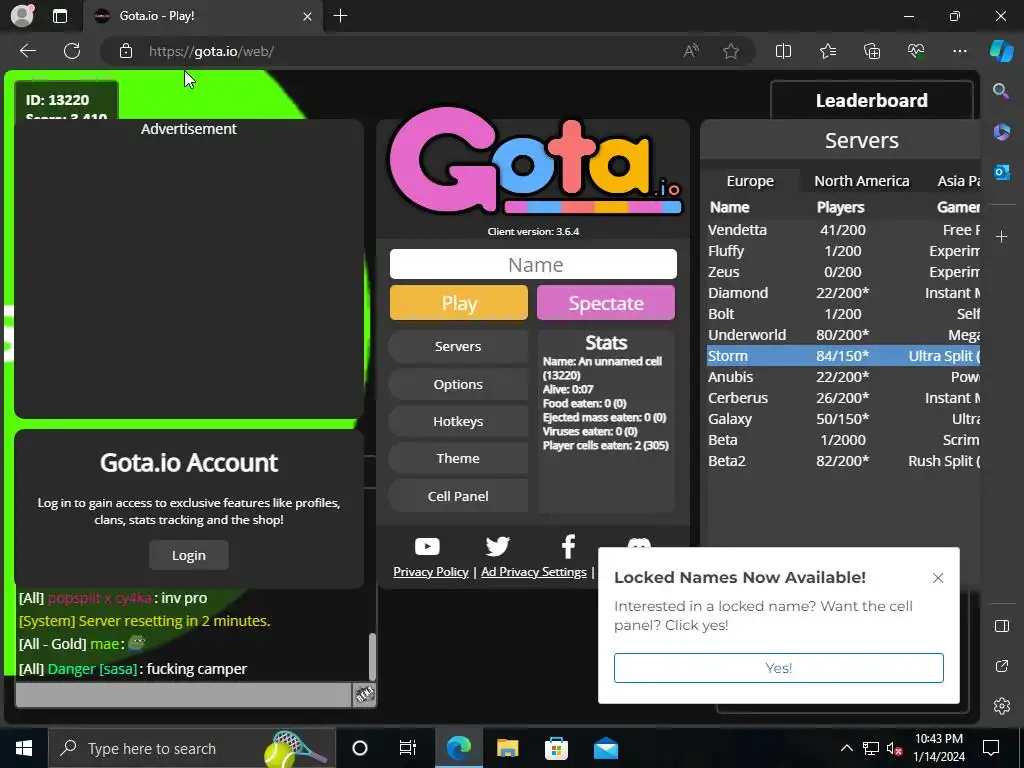Screen dimensions: 1024x768
Task: Toggle read aloud icon in address bar
Action: 691,51
